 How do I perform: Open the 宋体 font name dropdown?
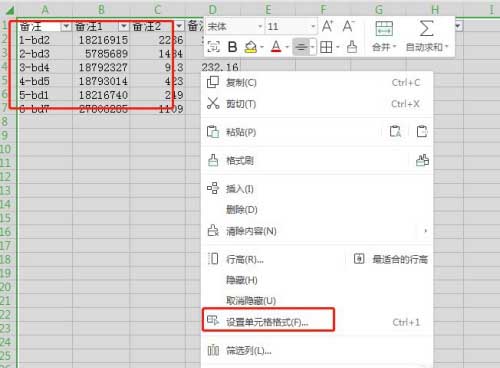click(x=260, y=26)
